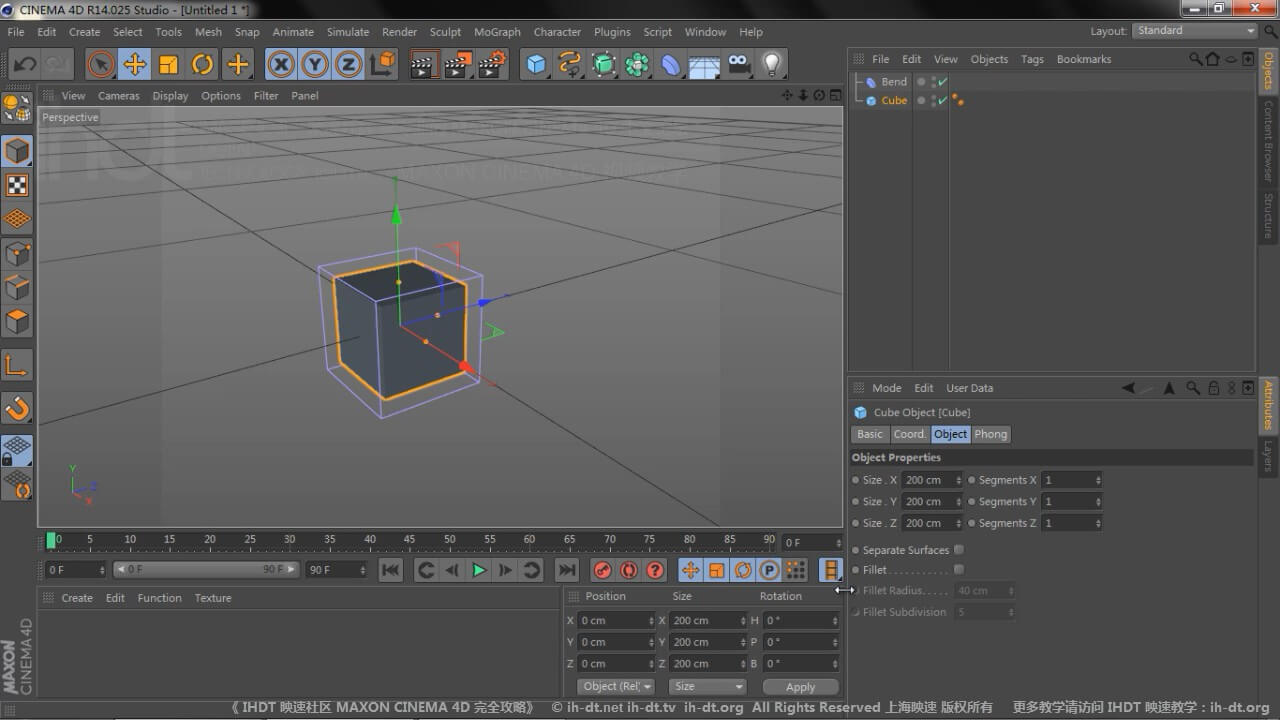This screenshot has width=1280, height=720.
Task: Toggle snapping magnet icon
Action: pos(17,408)
